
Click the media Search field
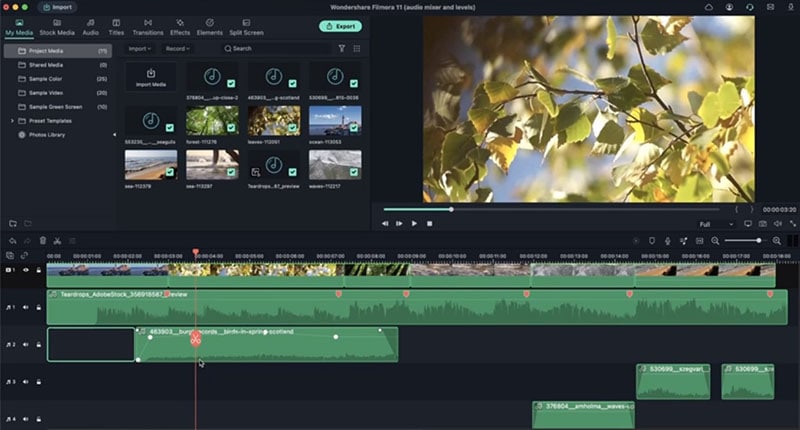276,48
